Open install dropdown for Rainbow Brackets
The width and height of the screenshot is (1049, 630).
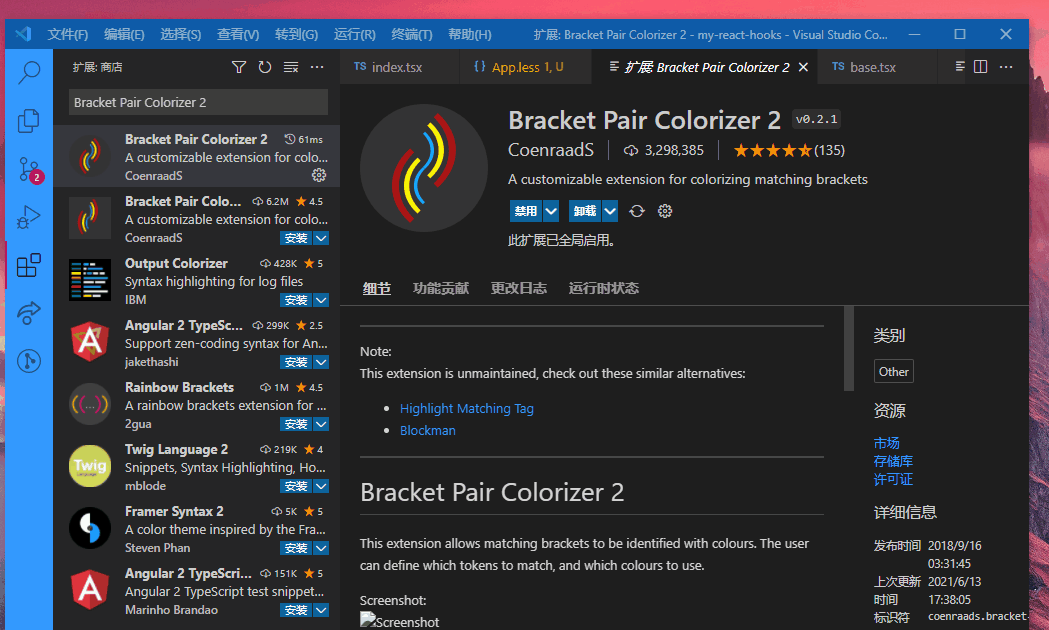(321, 424)
